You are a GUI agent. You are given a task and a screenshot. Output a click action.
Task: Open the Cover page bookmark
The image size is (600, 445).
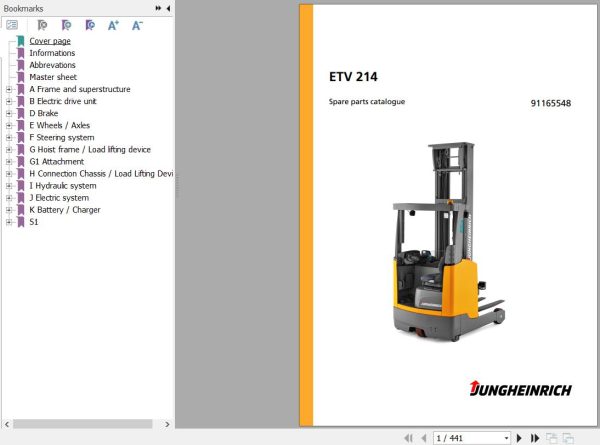tap(50, 41)
